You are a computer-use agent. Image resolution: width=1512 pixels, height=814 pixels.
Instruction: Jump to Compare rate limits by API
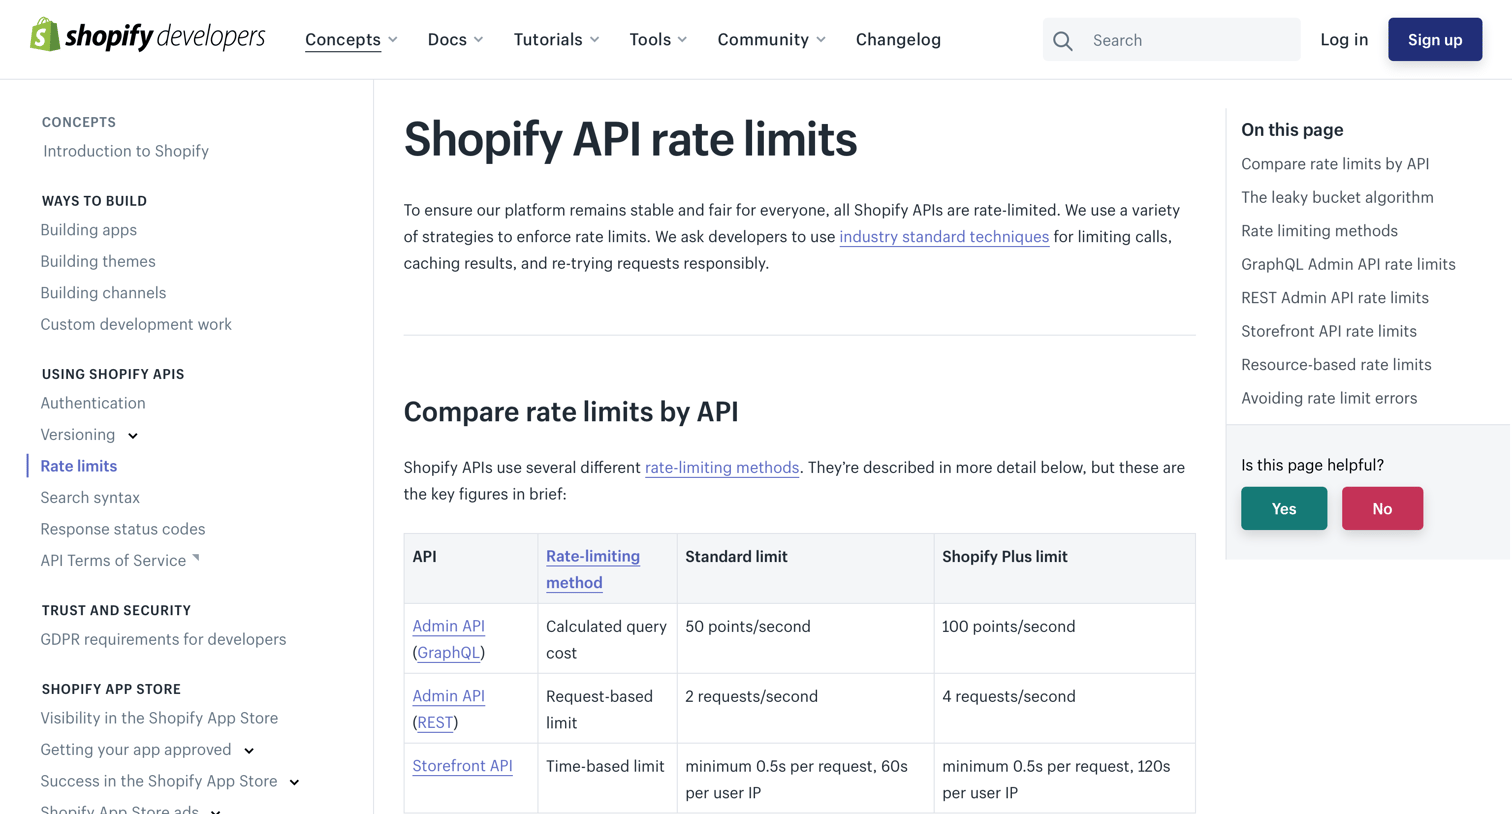point(1335,164)
